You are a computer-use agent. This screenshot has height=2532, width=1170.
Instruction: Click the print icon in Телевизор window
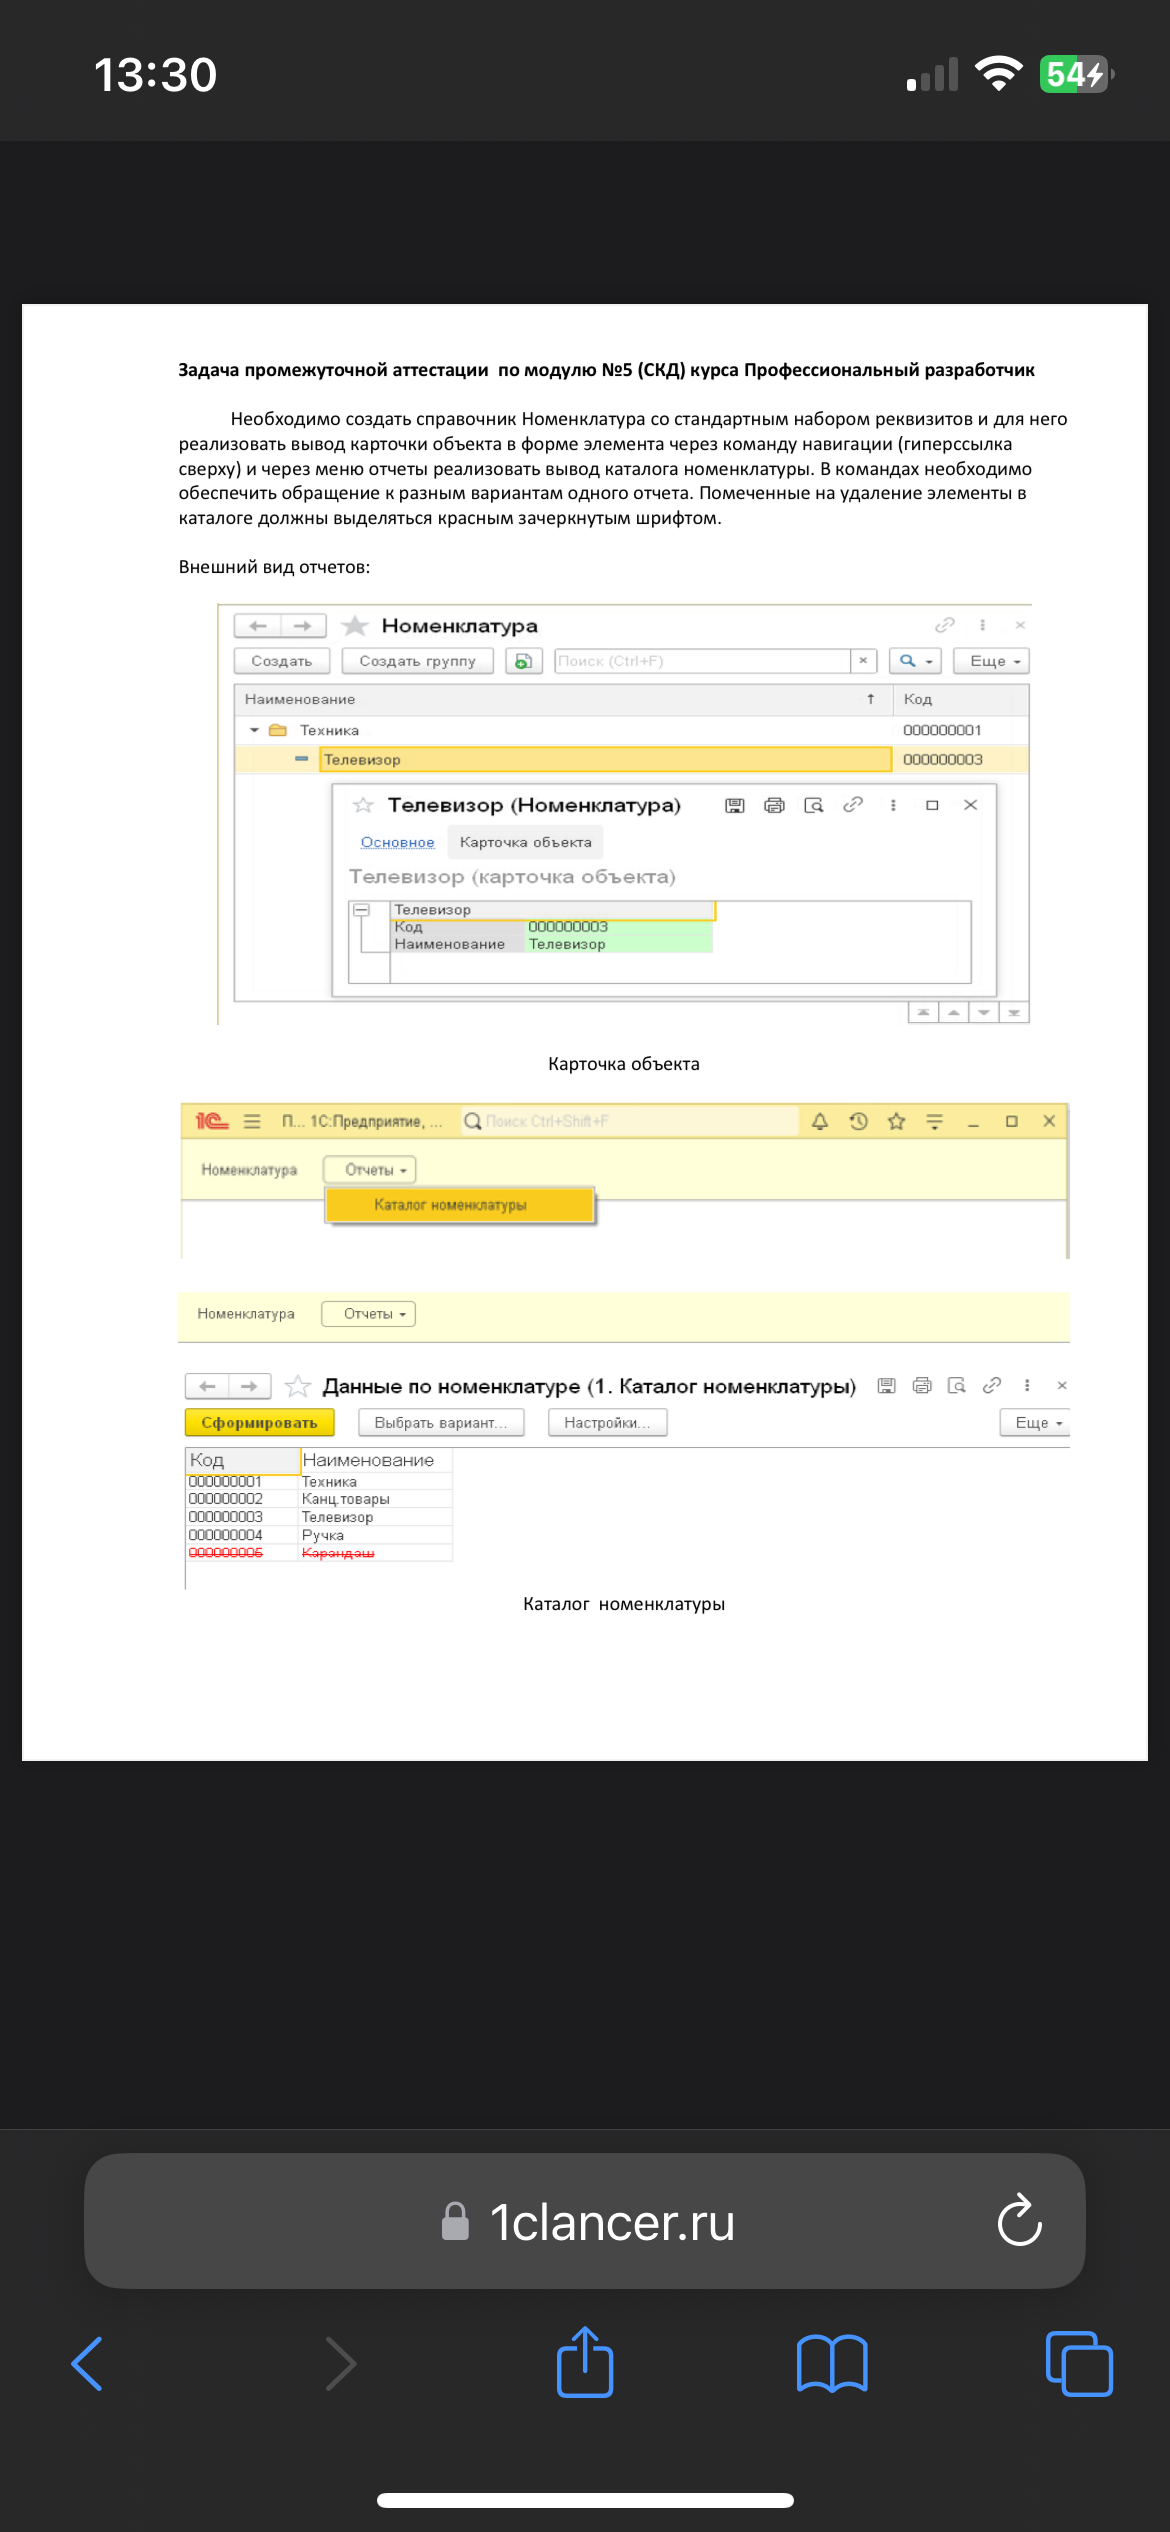[774, 805]
